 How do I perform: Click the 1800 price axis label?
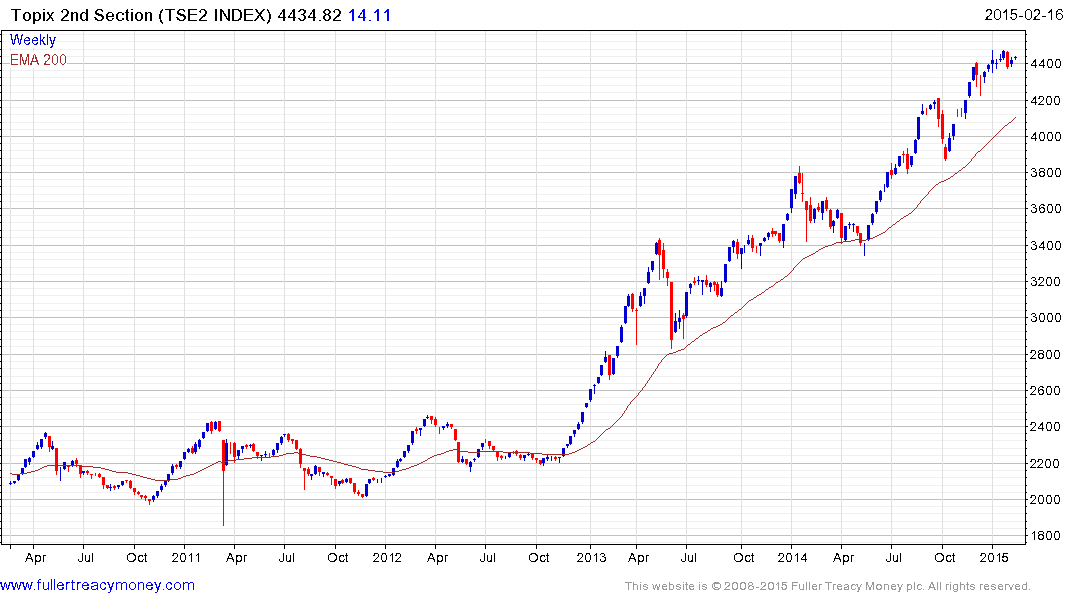tap(1046, 536)
